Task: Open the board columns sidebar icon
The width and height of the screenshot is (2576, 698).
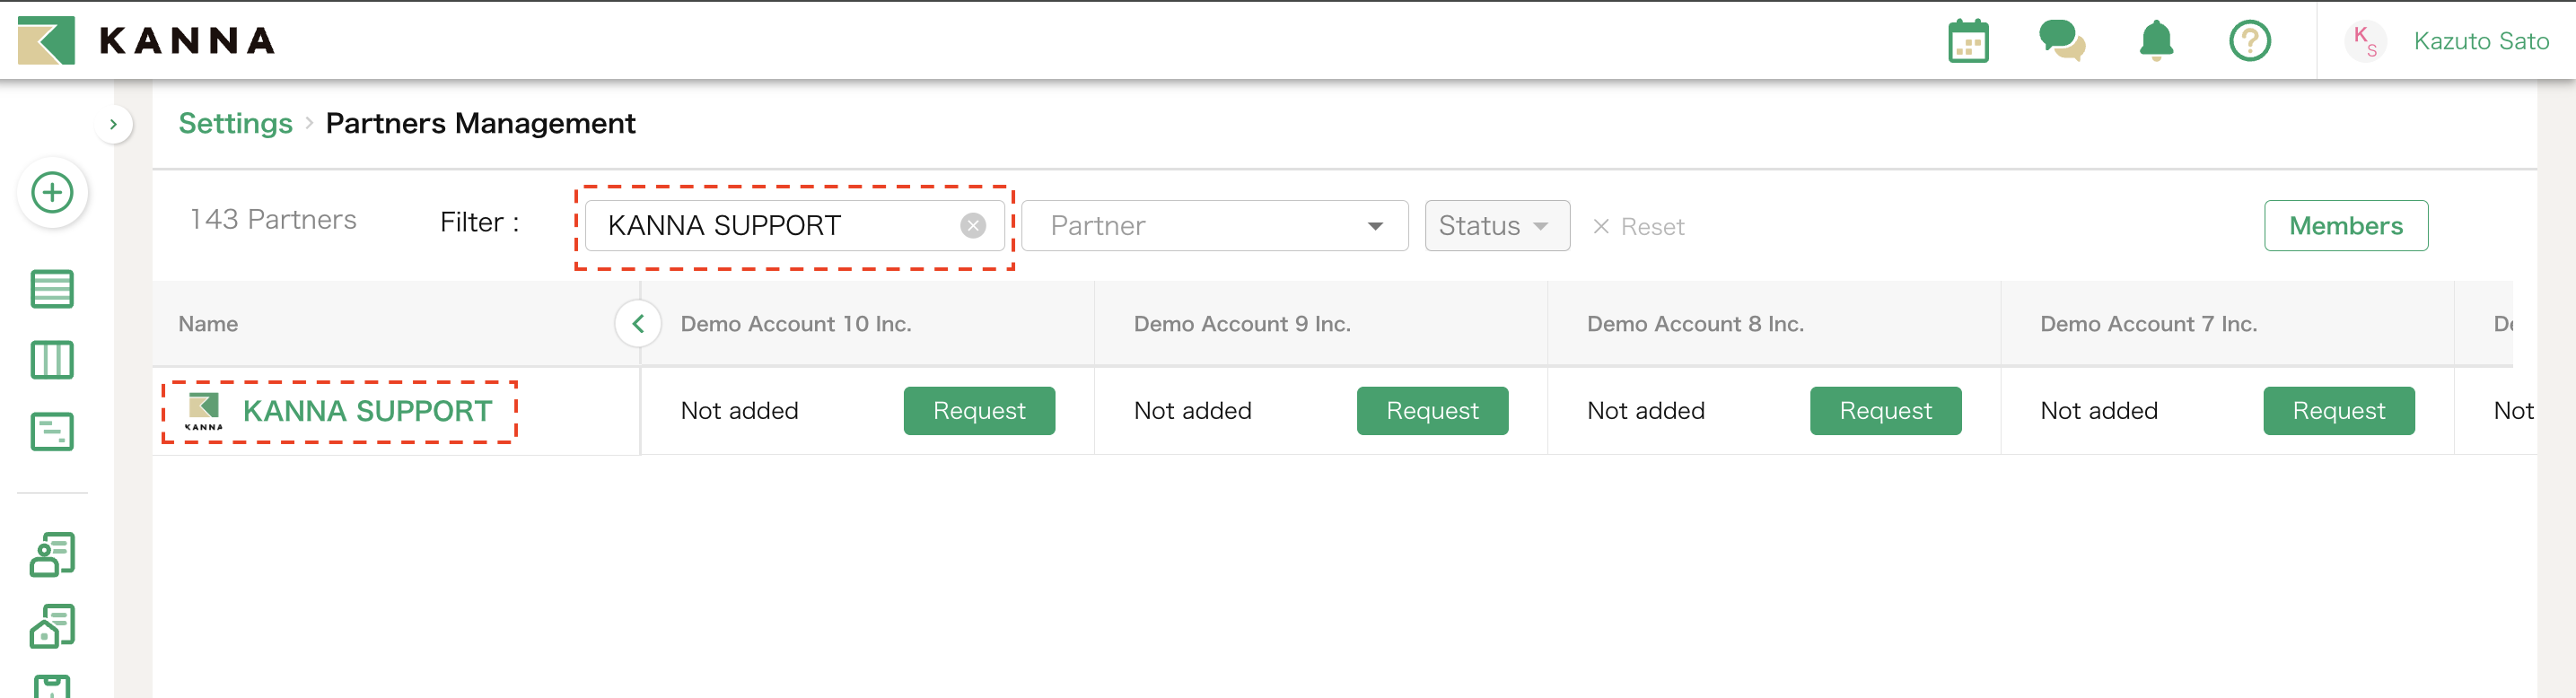Action: pos(52,360)
